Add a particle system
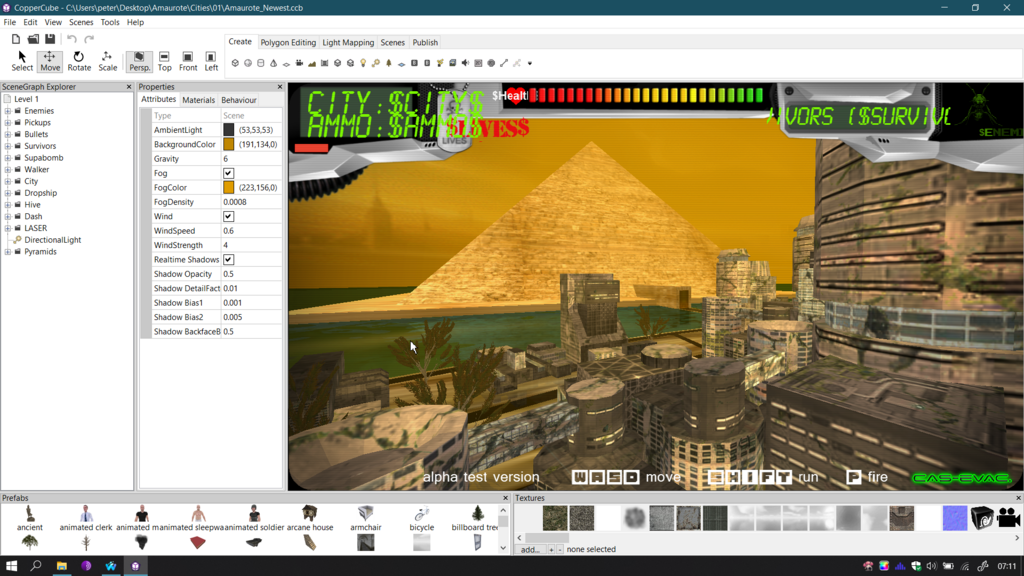 point(440,63)
